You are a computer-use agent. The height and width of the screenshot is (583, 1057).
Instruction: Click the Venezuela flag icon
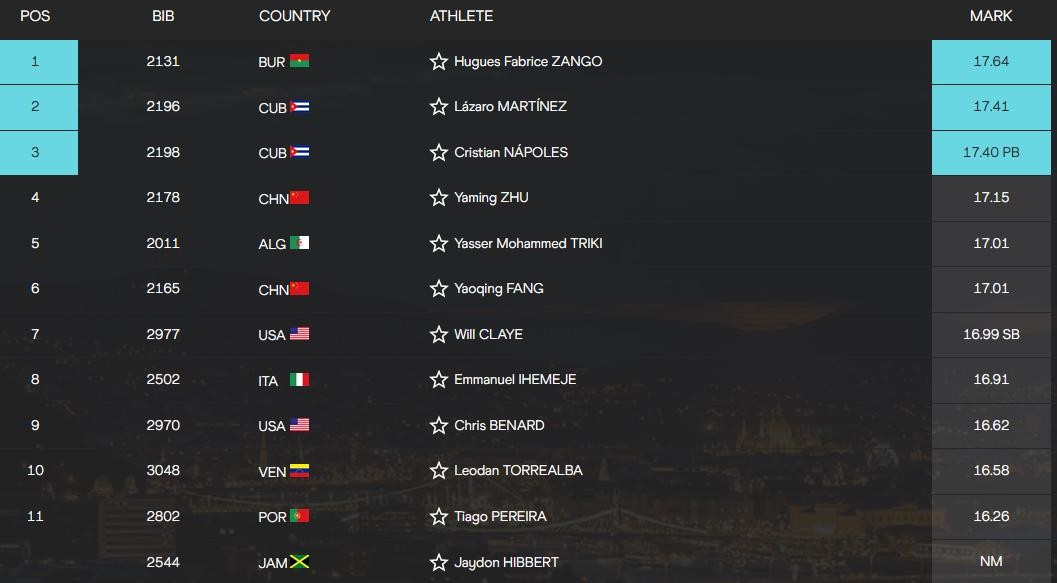pyautogui.click(x=299, y=471)
